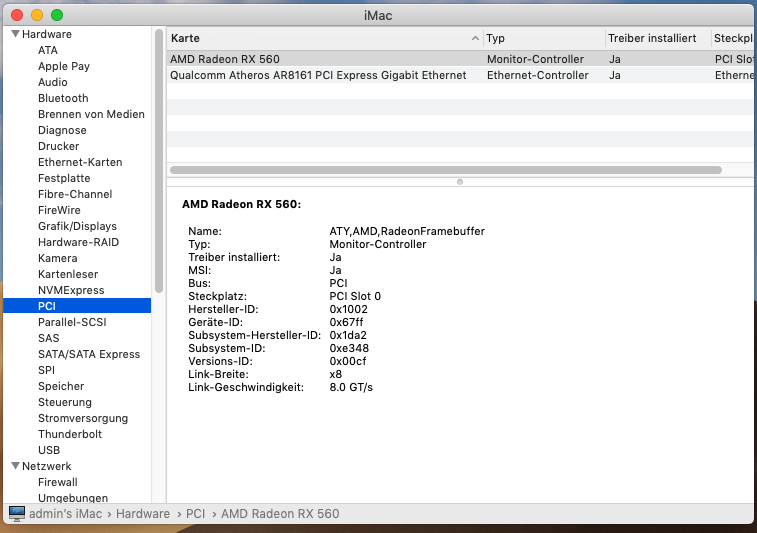
Task: Collapse the Hardware section triangle
Action: click(x=15, y=34)
